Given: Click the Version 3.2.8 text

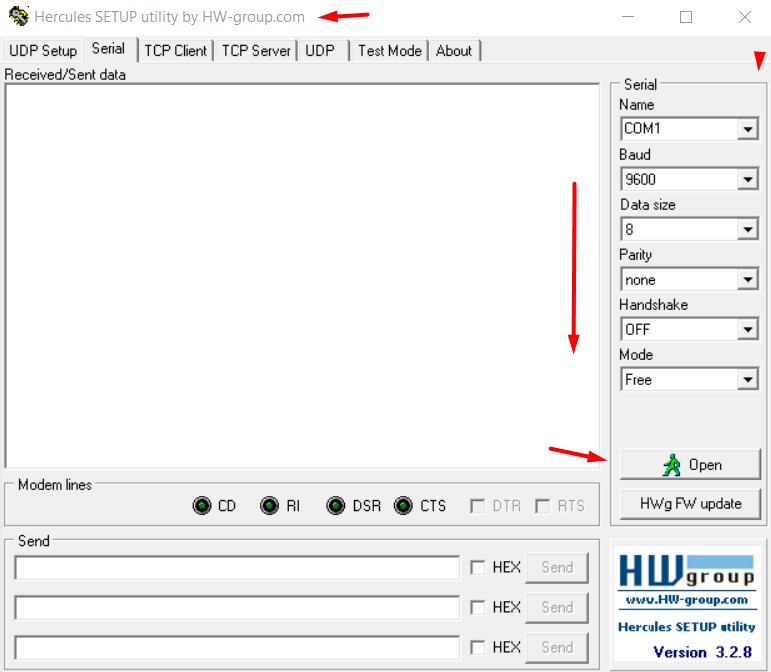Looking at the screenshot, I should (702, 652).
